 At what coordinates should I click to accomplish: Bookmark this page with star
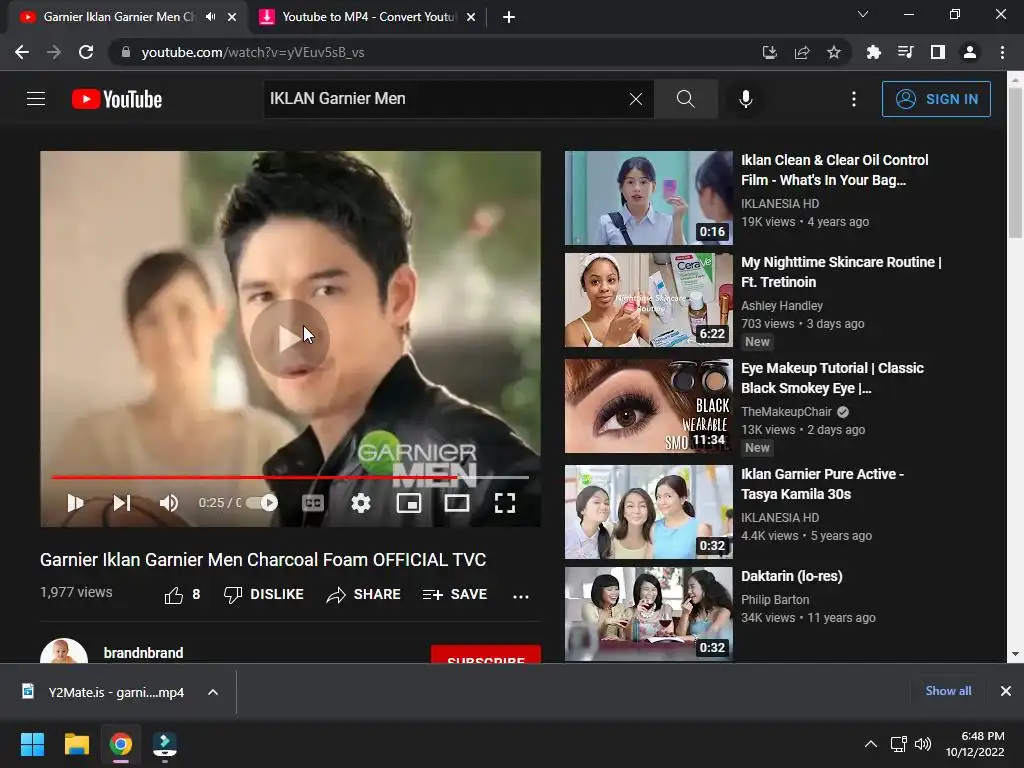pos(833,52)
